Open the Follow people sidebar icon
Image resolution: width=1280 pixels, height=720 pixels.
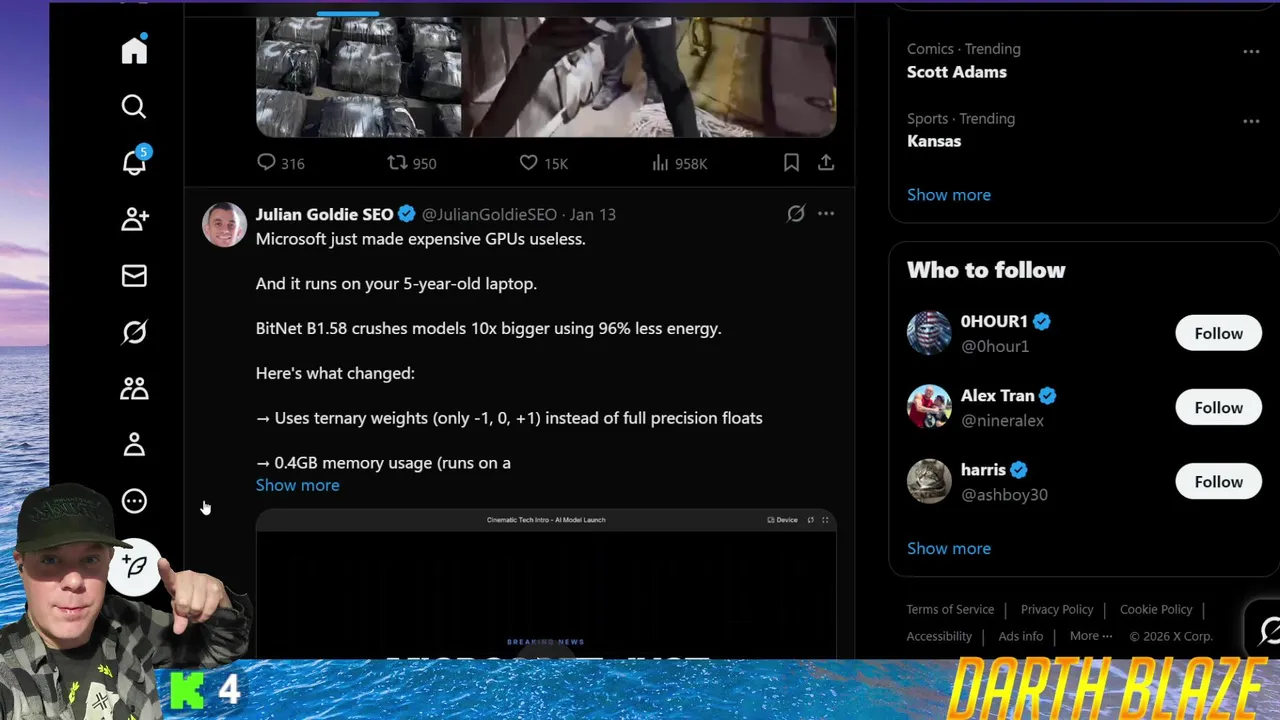click(134, 219)
